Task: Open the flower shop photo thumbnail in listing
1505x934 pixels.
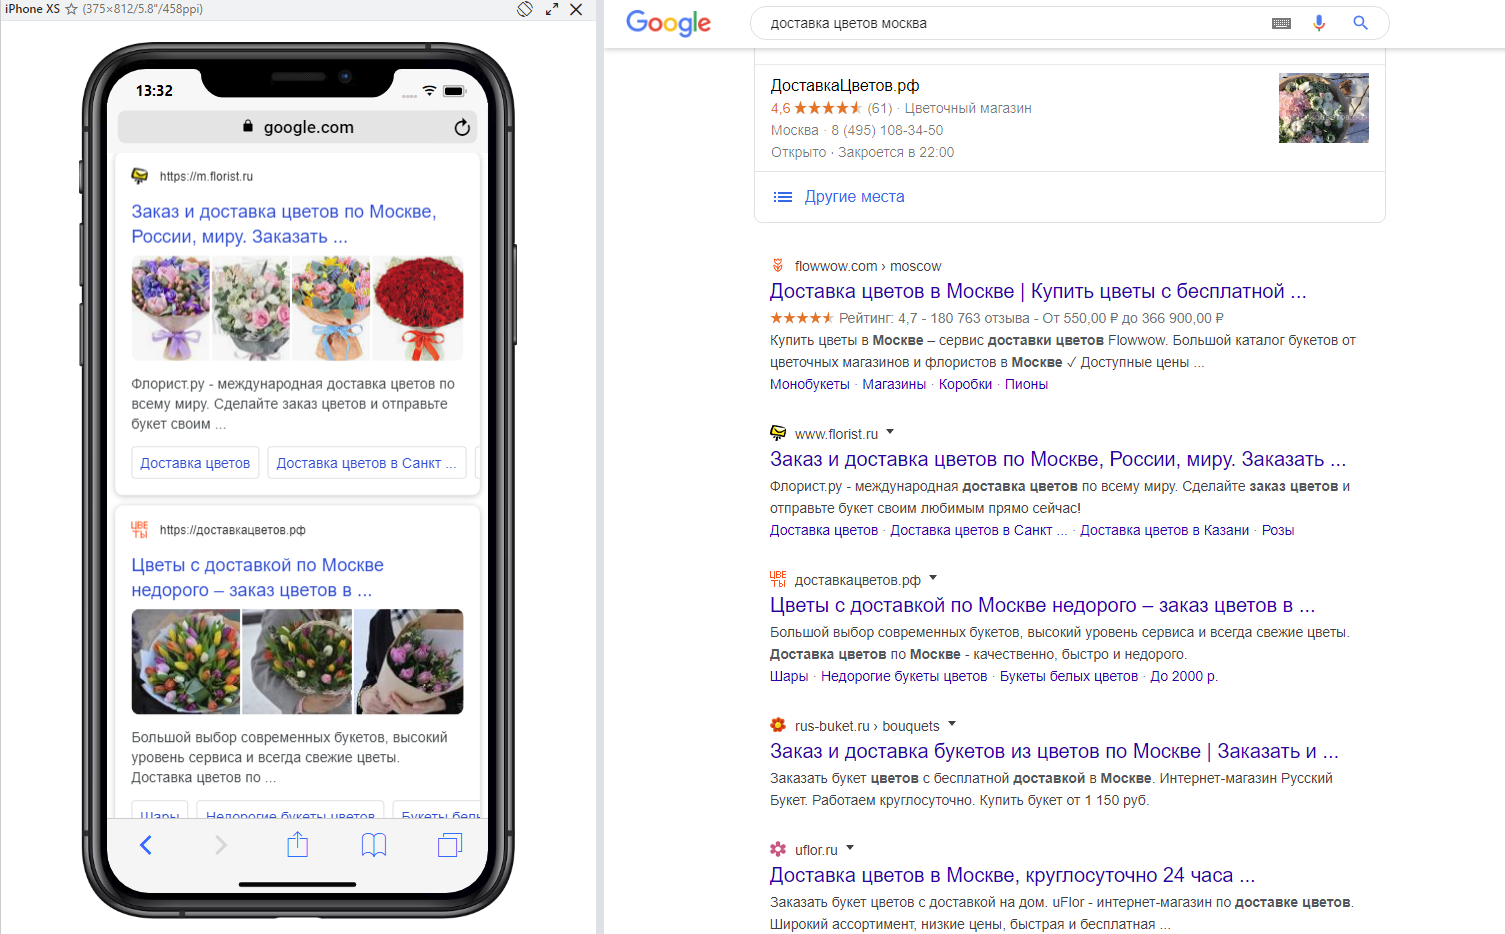Action: [1324, 108]
